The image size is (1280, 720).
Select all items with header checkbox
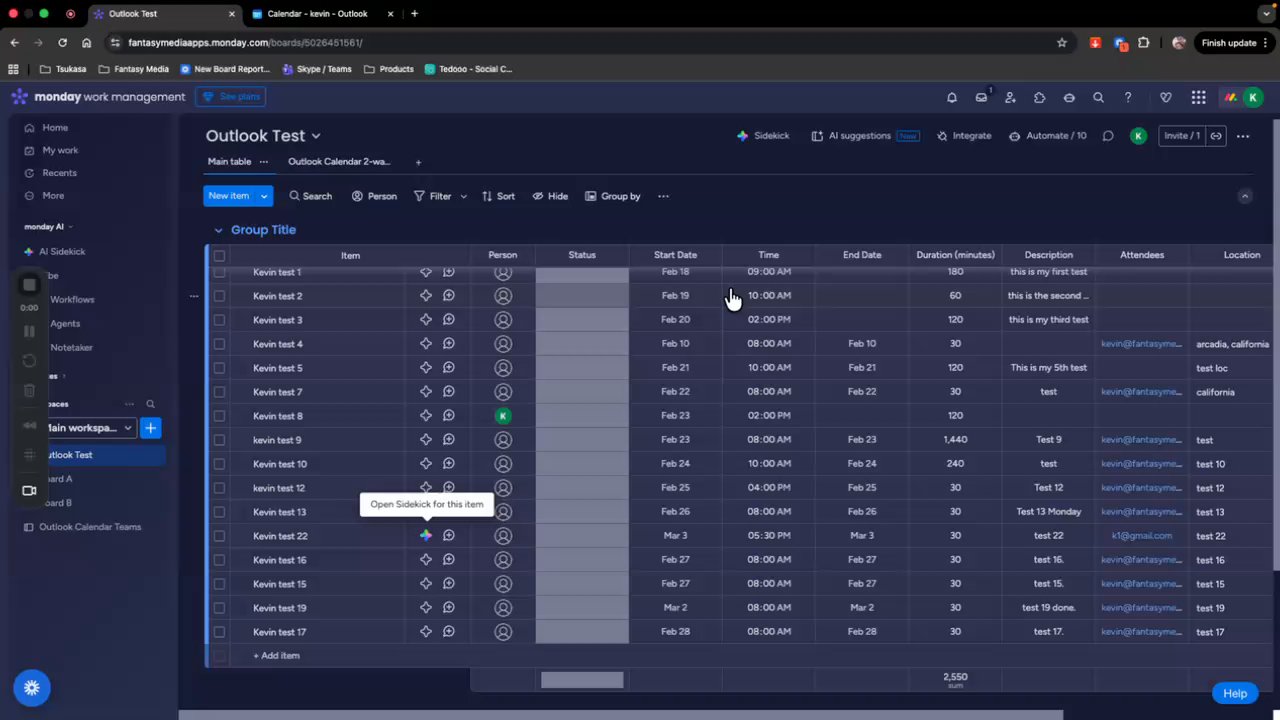pyautogui.click(x=219, y=255)
